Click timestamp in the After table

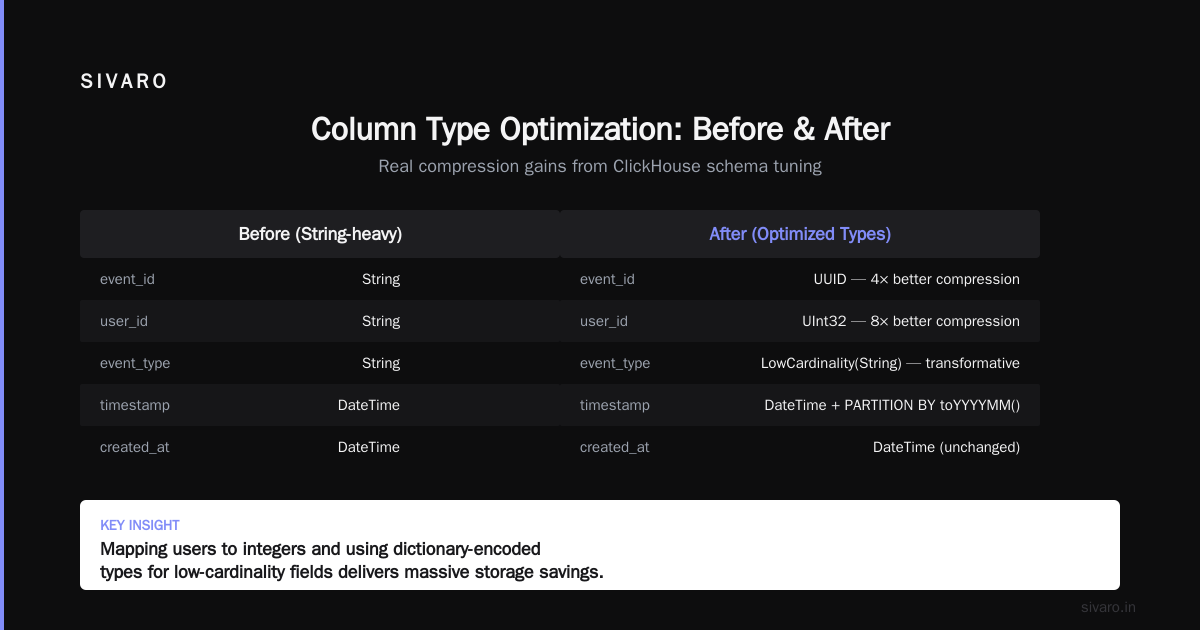click(615, 405)
